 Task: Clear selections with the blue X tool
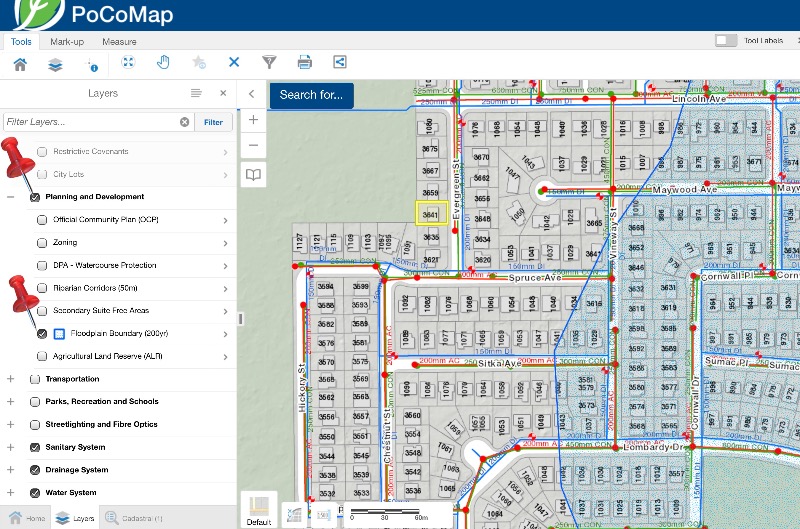pos(234,62)
